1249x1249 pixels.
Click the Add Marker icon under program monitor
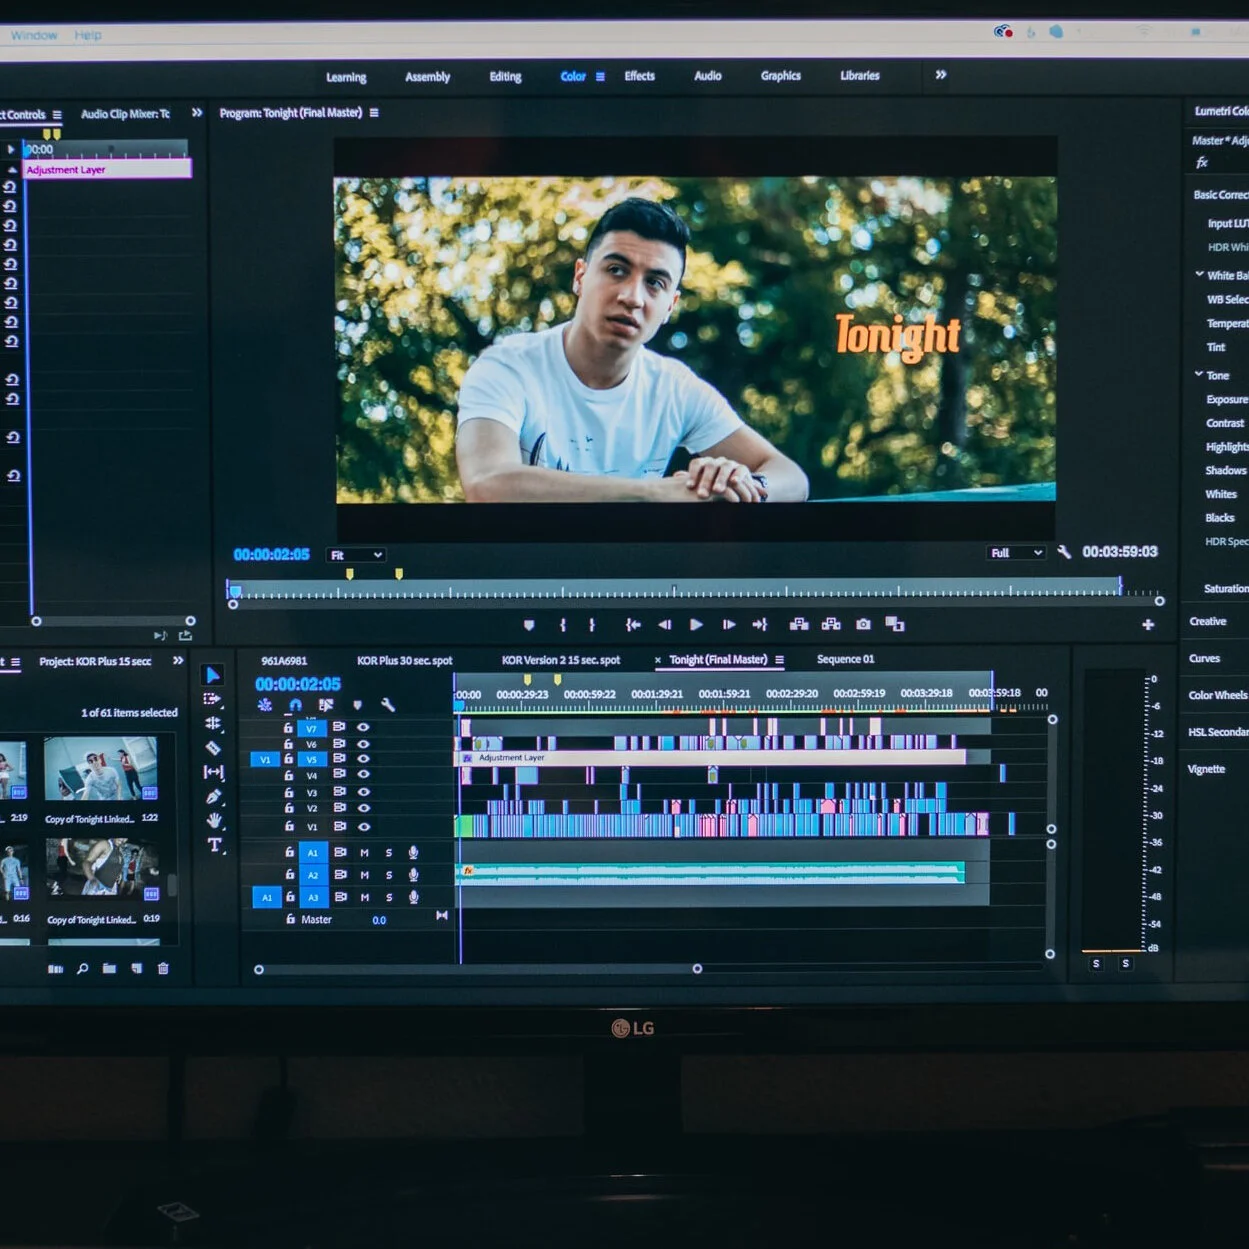point(530,624)
